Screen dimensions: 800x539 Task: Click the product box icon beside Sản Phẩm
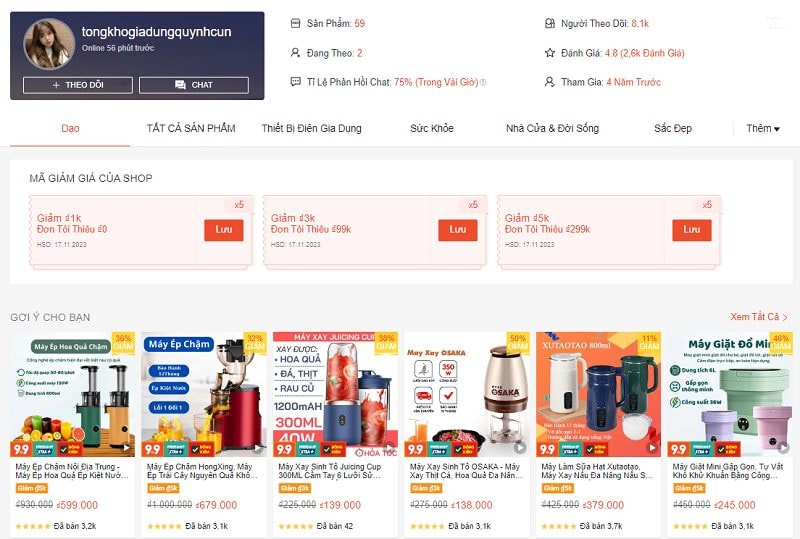[x=295, y=23]
